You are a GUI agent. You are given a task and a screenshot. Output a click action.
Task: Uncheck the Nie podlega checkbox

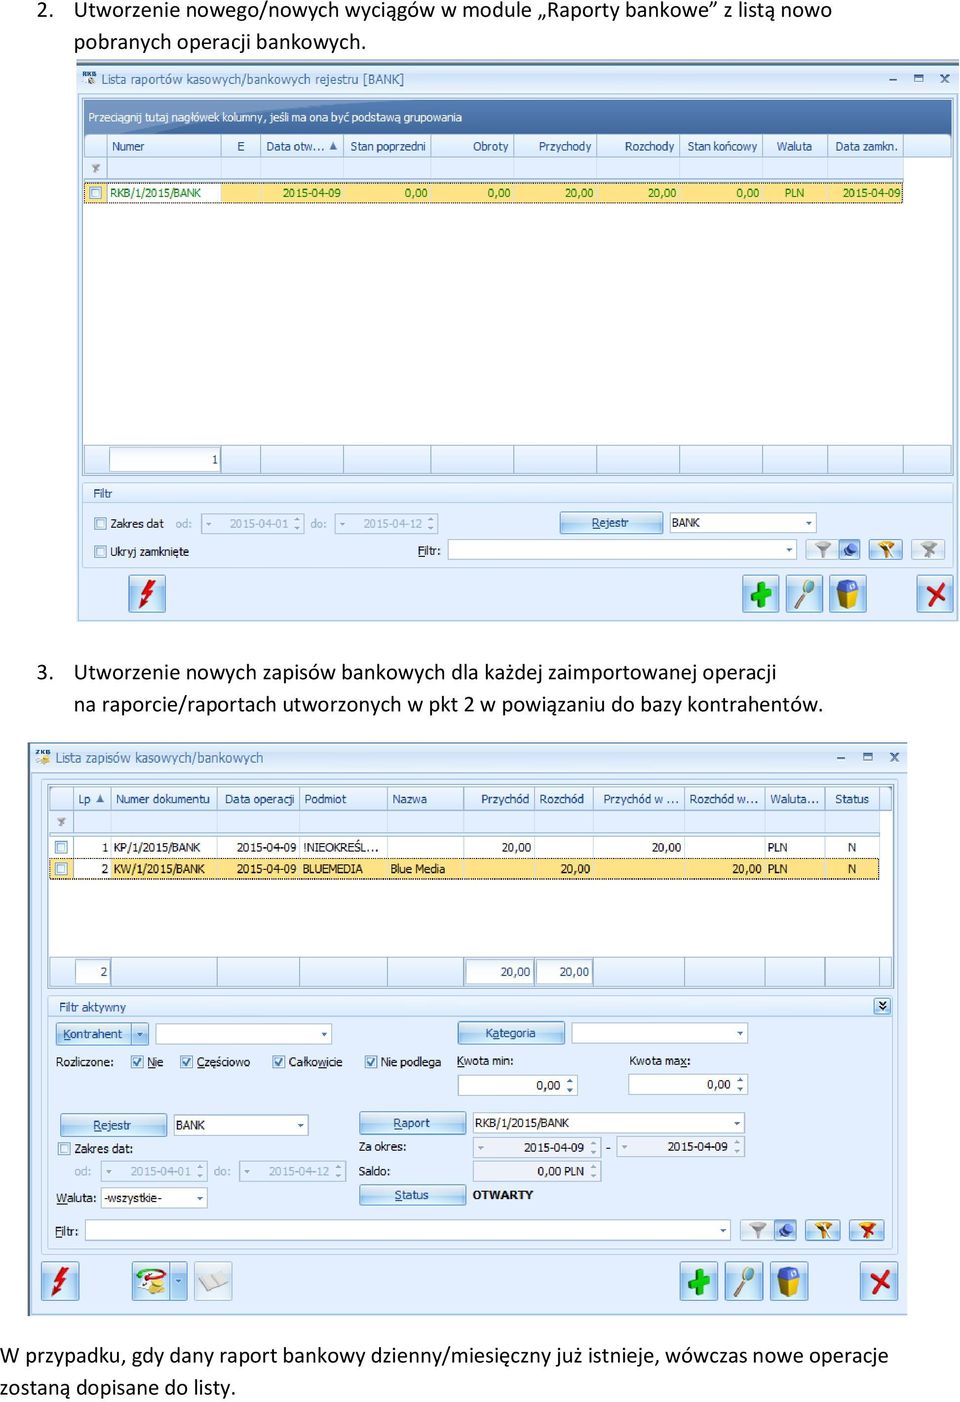370,1062
